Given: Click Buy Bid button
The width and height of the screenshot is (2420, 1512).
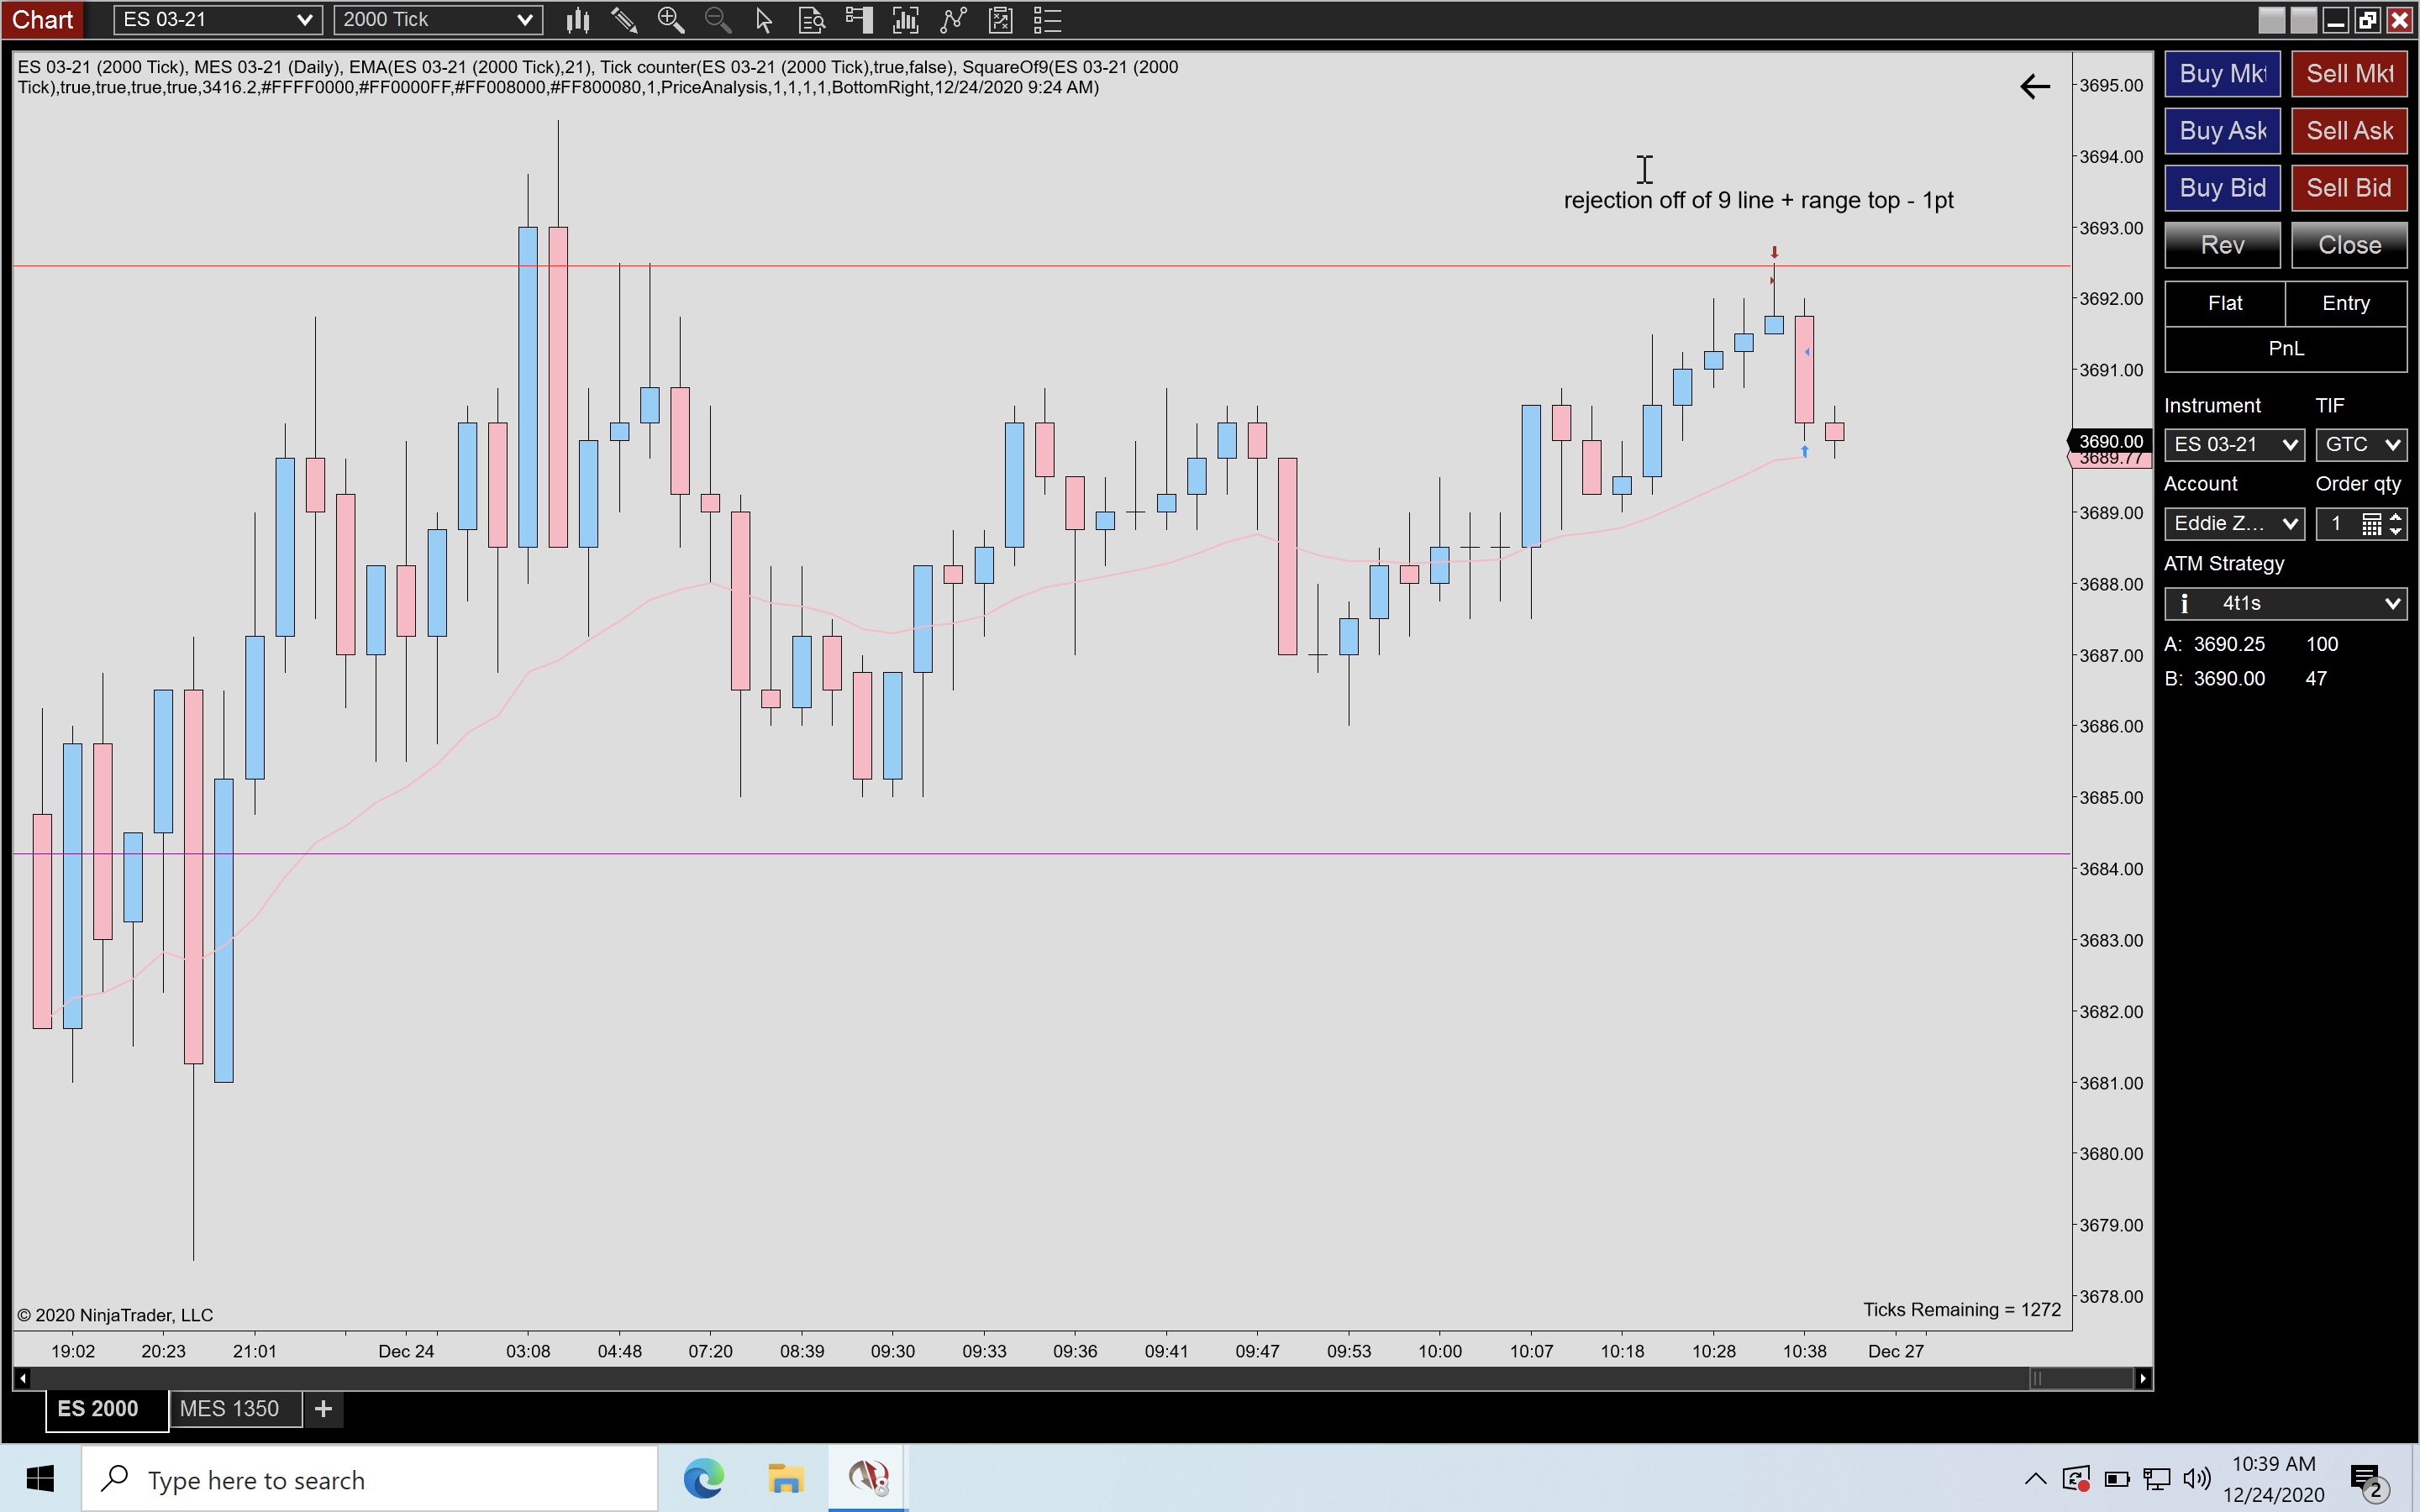Looking at the screenshot, I should (2223, 188).
